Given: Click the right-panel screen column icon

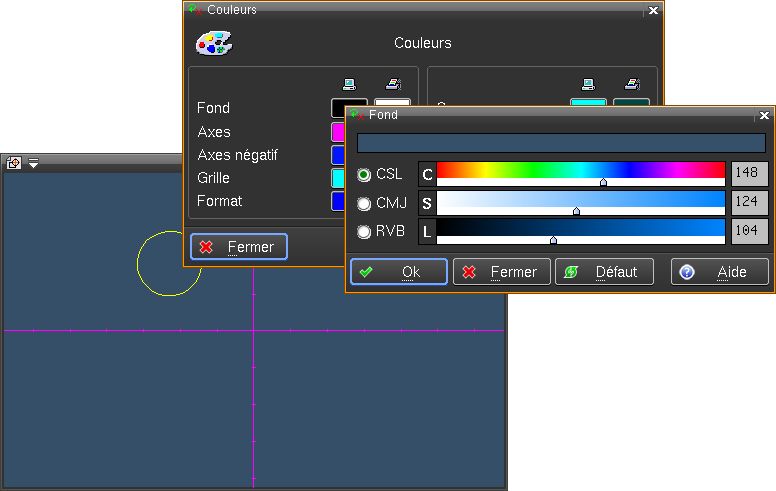Looking at the screenshot, I should coord(588,85).
